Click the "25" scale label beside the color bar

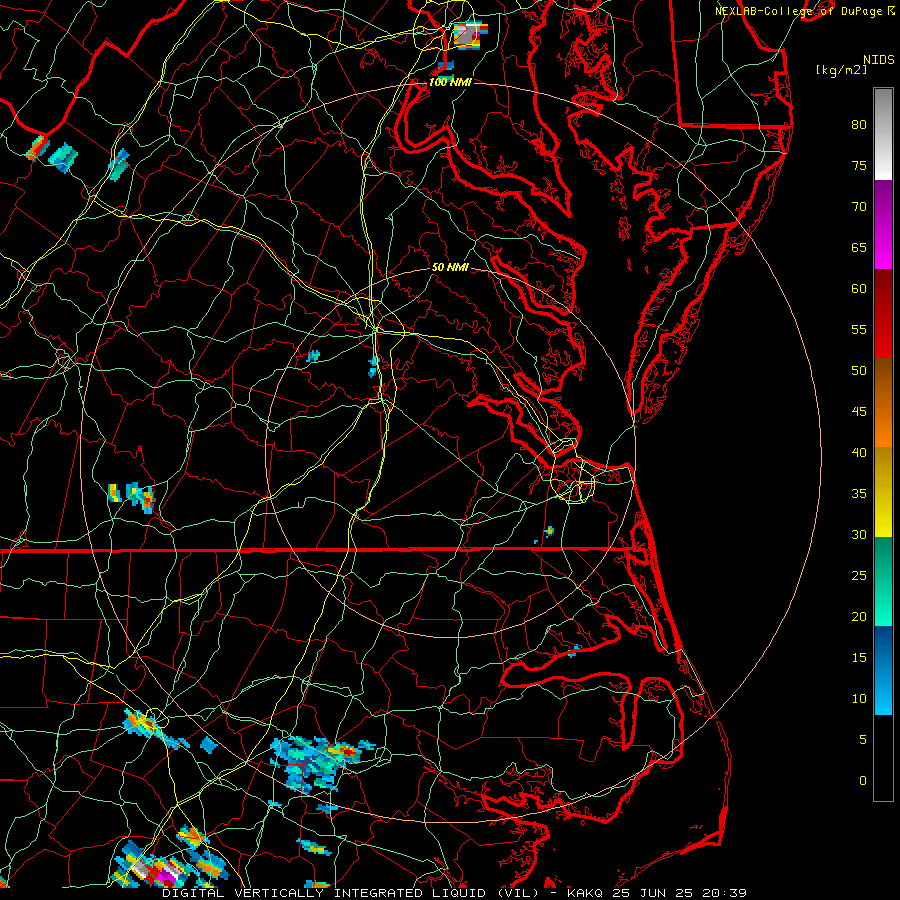point(859,575)
